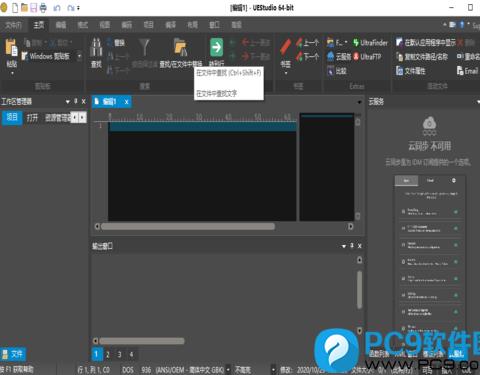Open the Bookmark dropdown arrow
The height and width of the screenshot is (375, 480).
pos(286,72)
